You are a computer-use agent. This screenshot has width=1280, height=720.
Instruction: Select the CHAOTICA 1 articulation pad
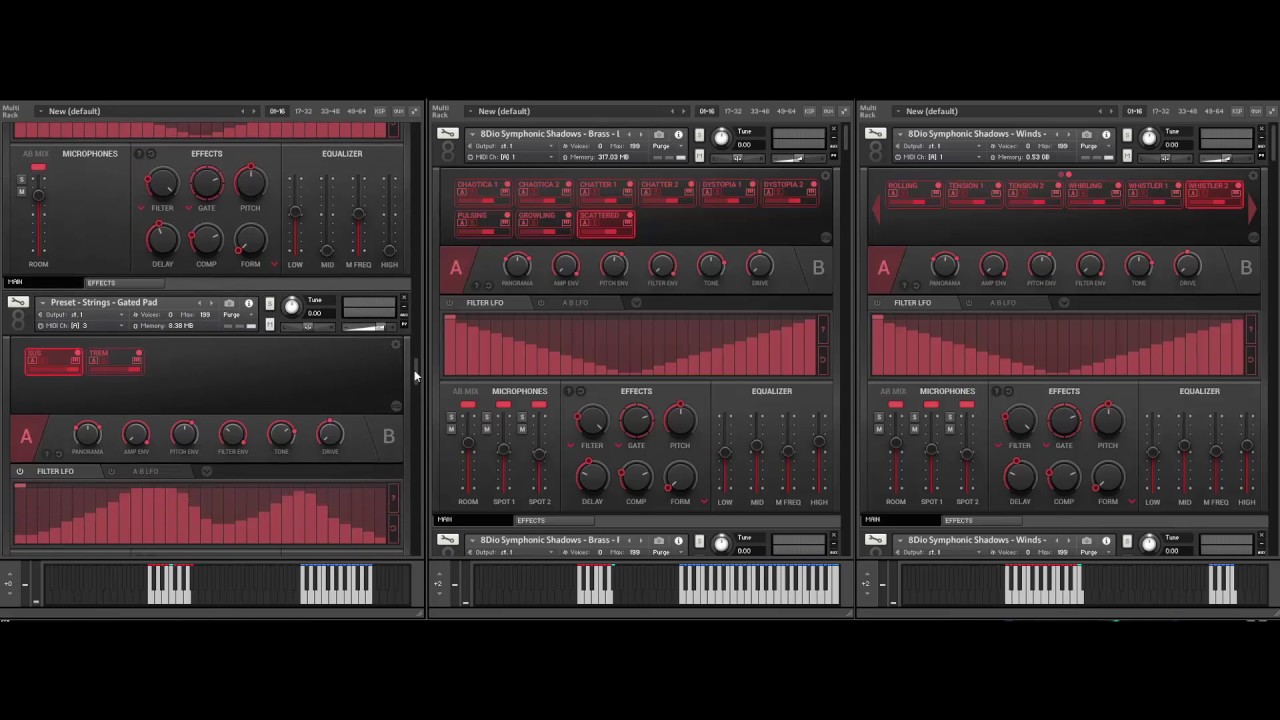click(483, 193)
